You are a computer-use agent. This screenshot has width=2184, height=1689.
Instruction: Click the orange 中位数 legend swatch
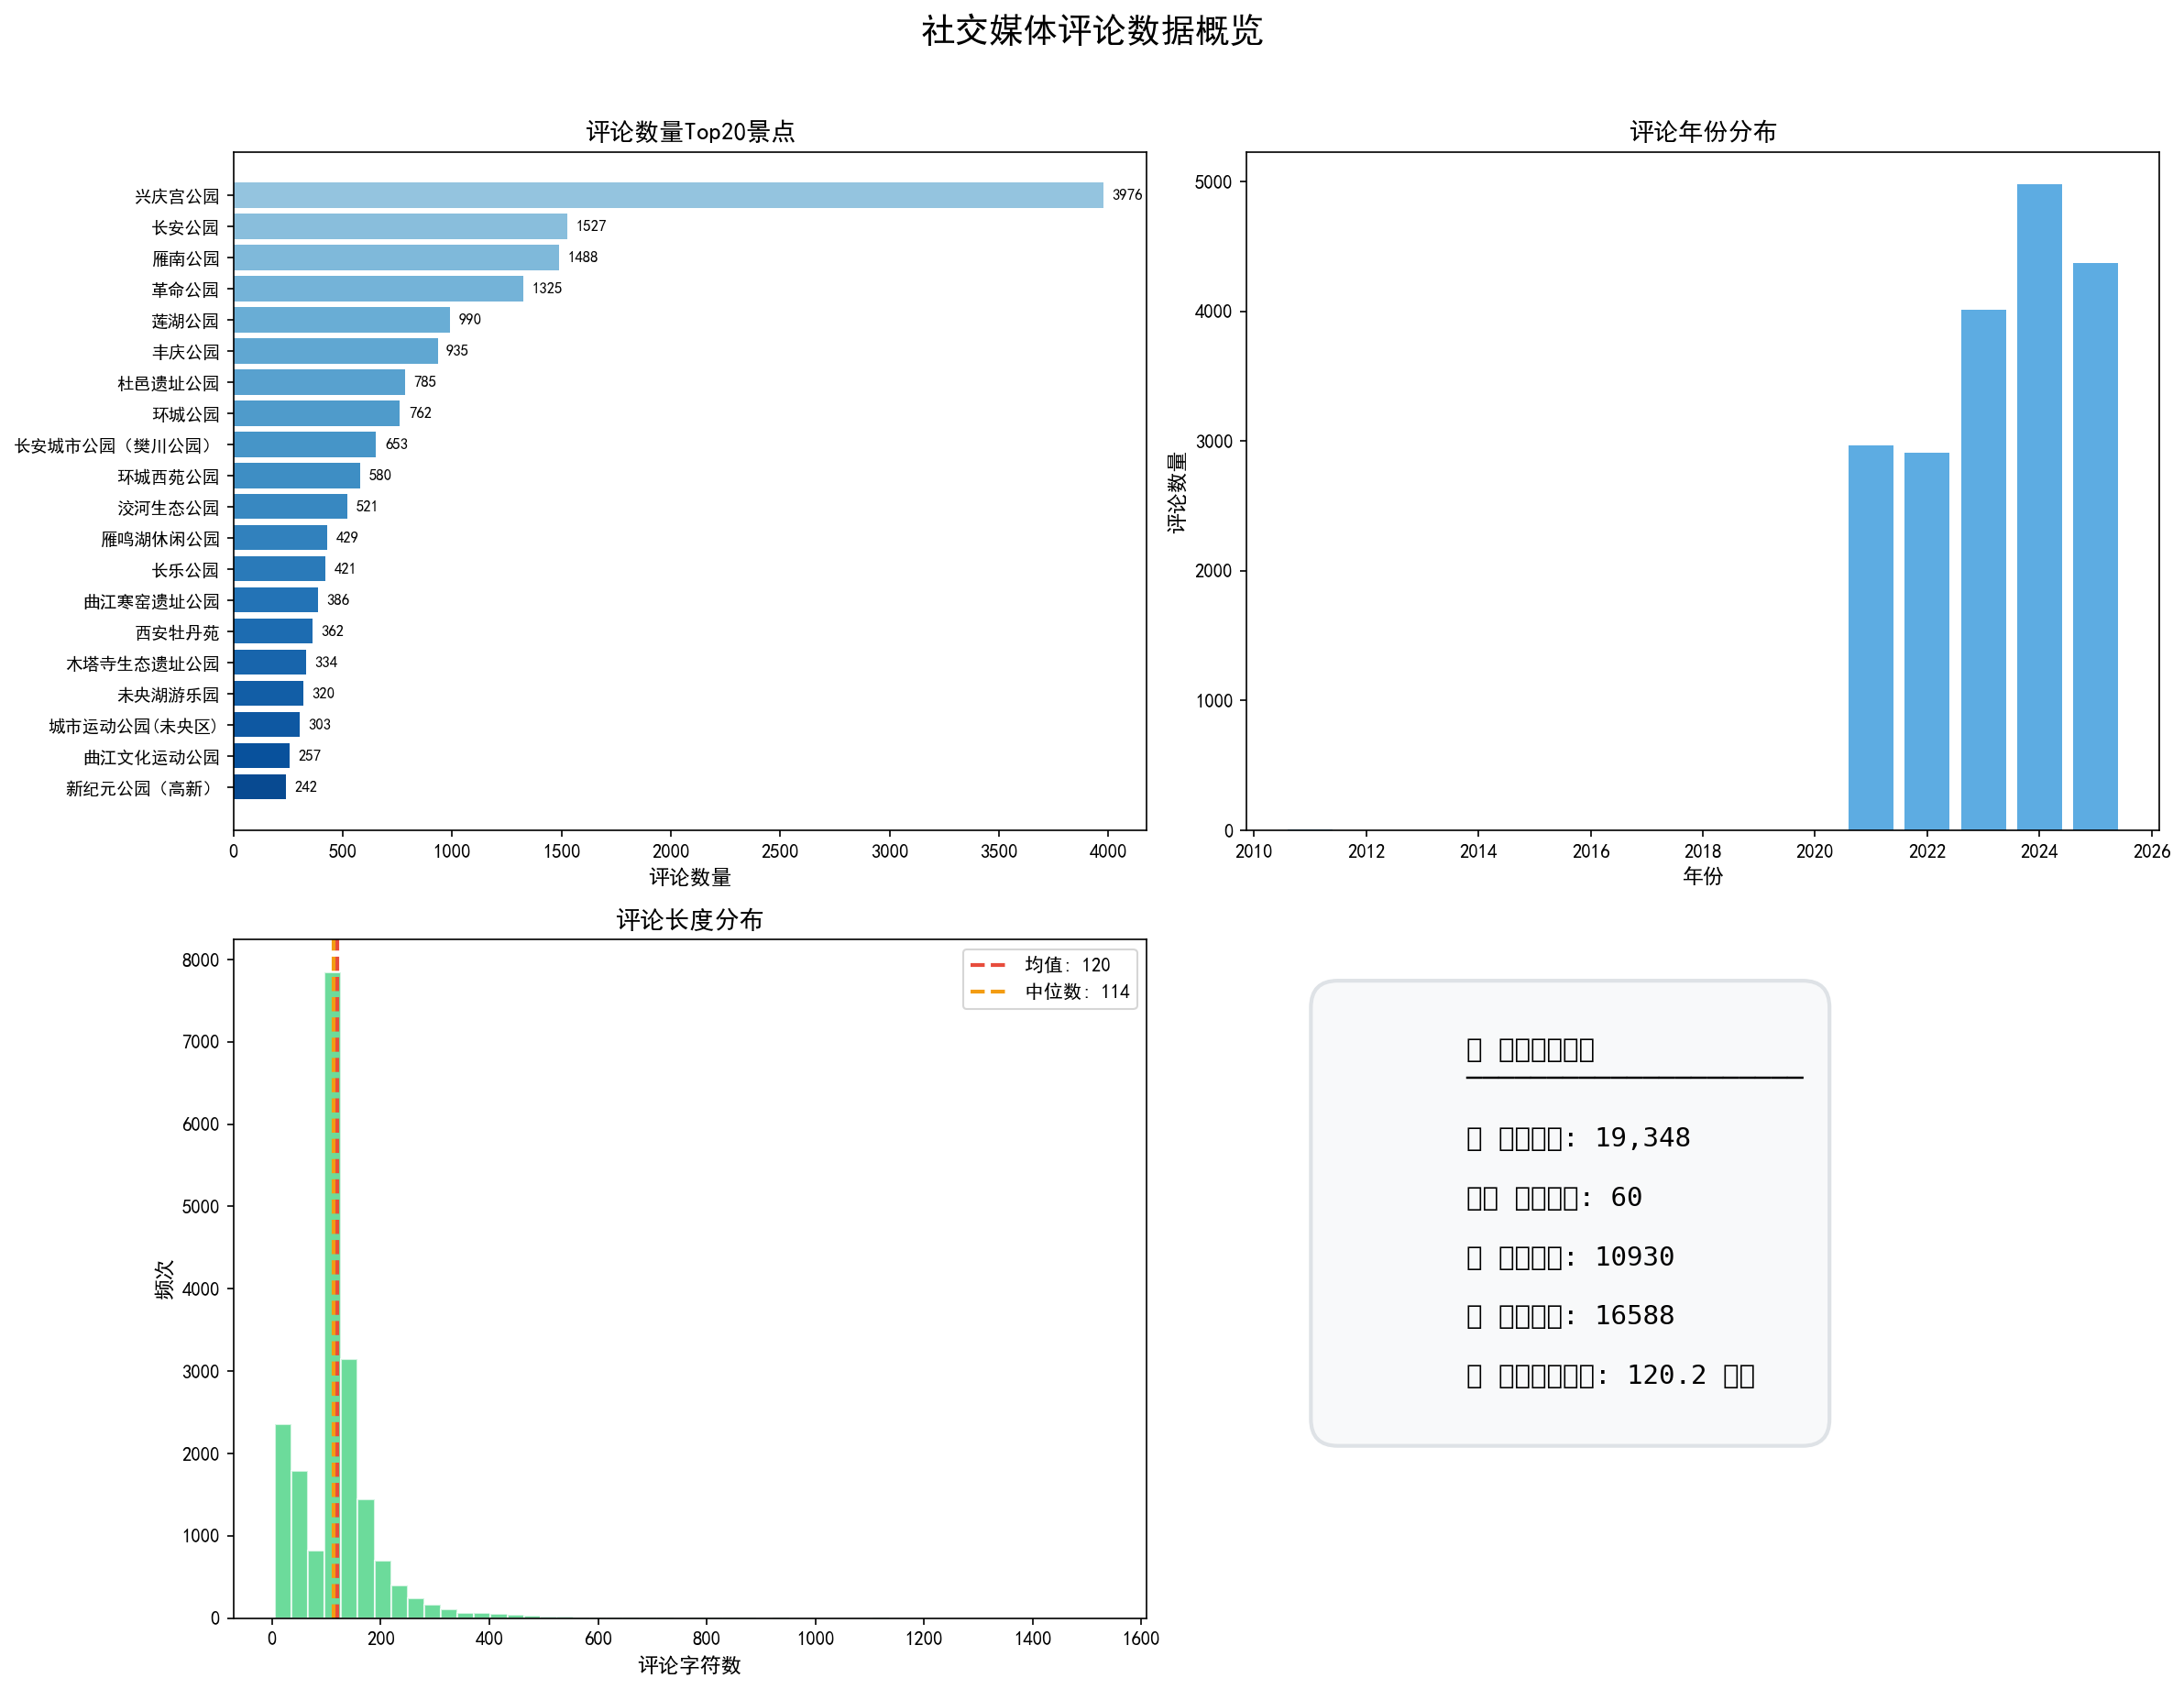coord(987,992)
